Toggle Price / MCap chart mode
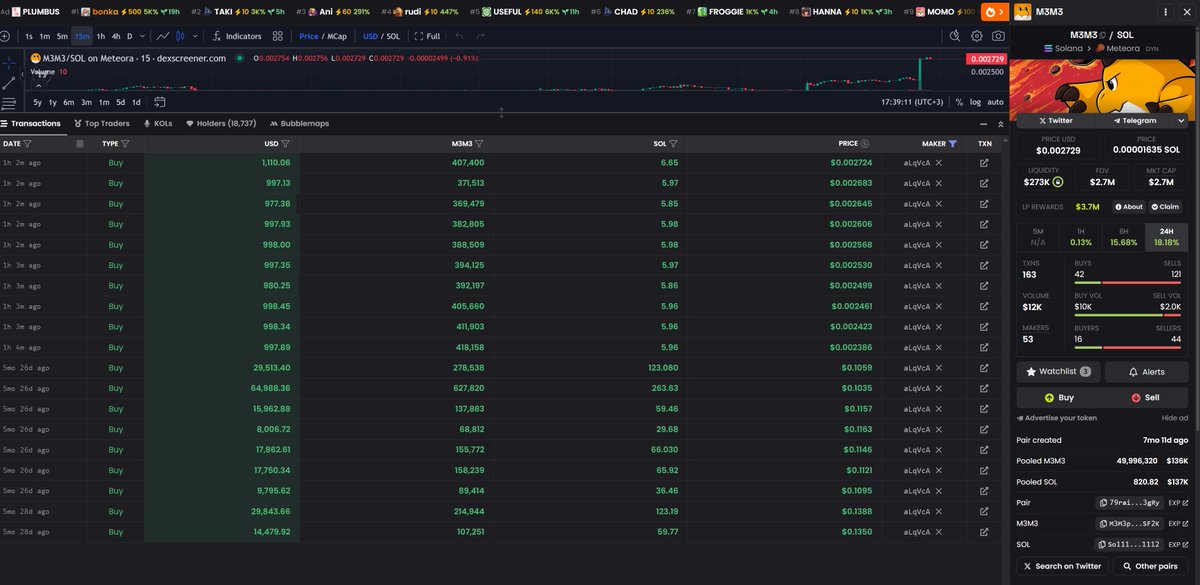1200x585 pixels. [323, 36]
